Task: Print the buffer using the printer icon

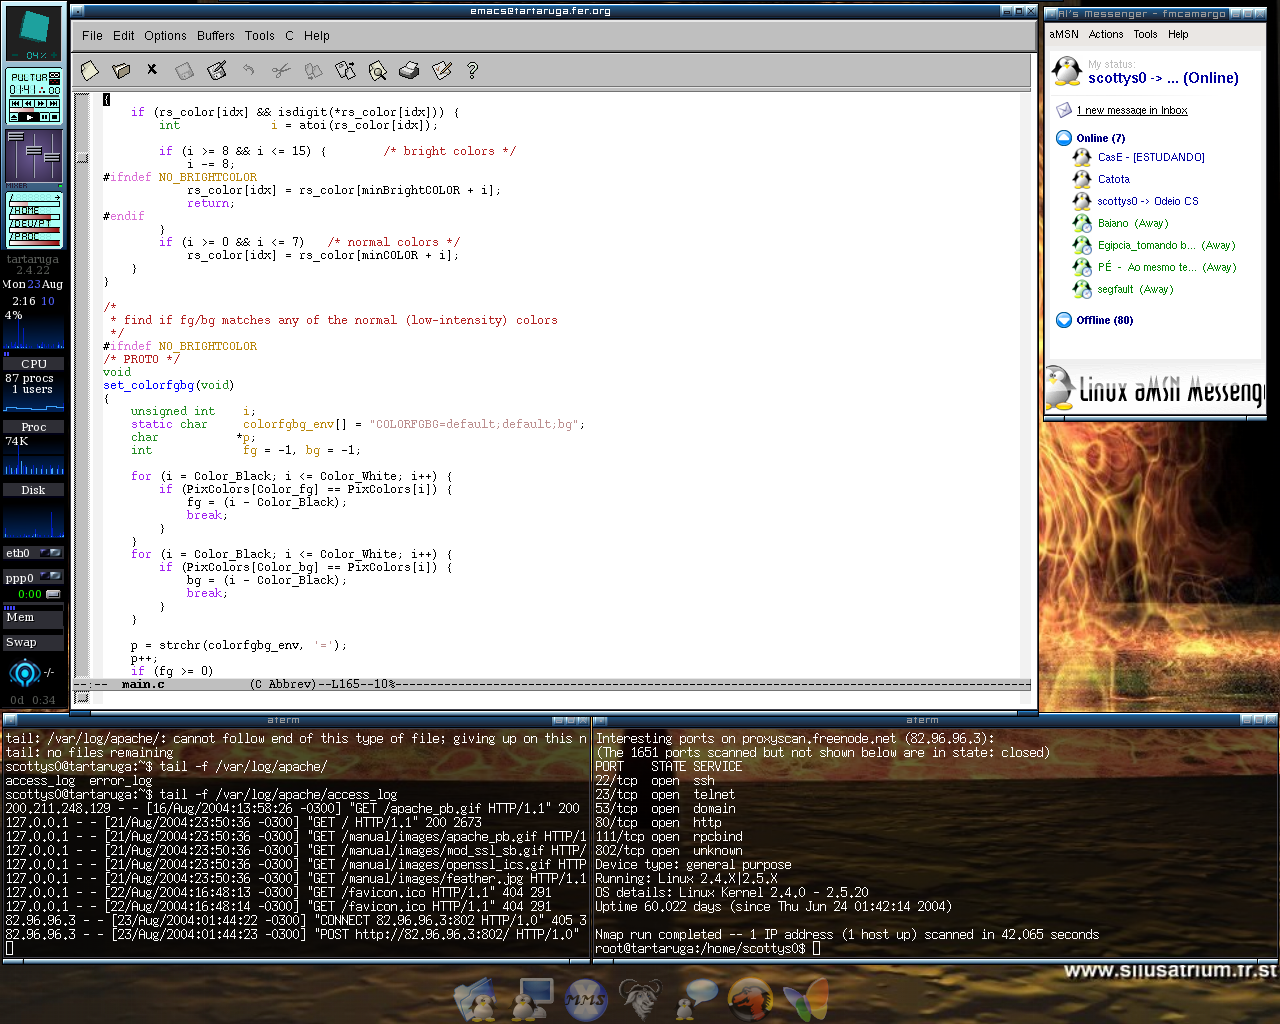Action: tap(409, 70)
